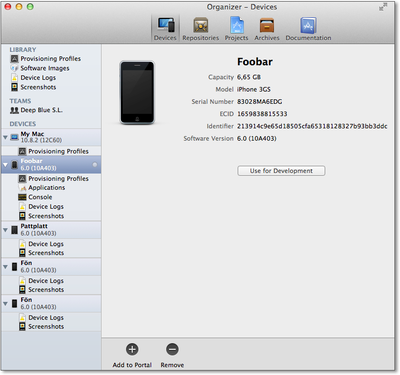400x375 pixels.
Task: Collapse the Foobar device disclosure triangle
Action: point(5,165)
